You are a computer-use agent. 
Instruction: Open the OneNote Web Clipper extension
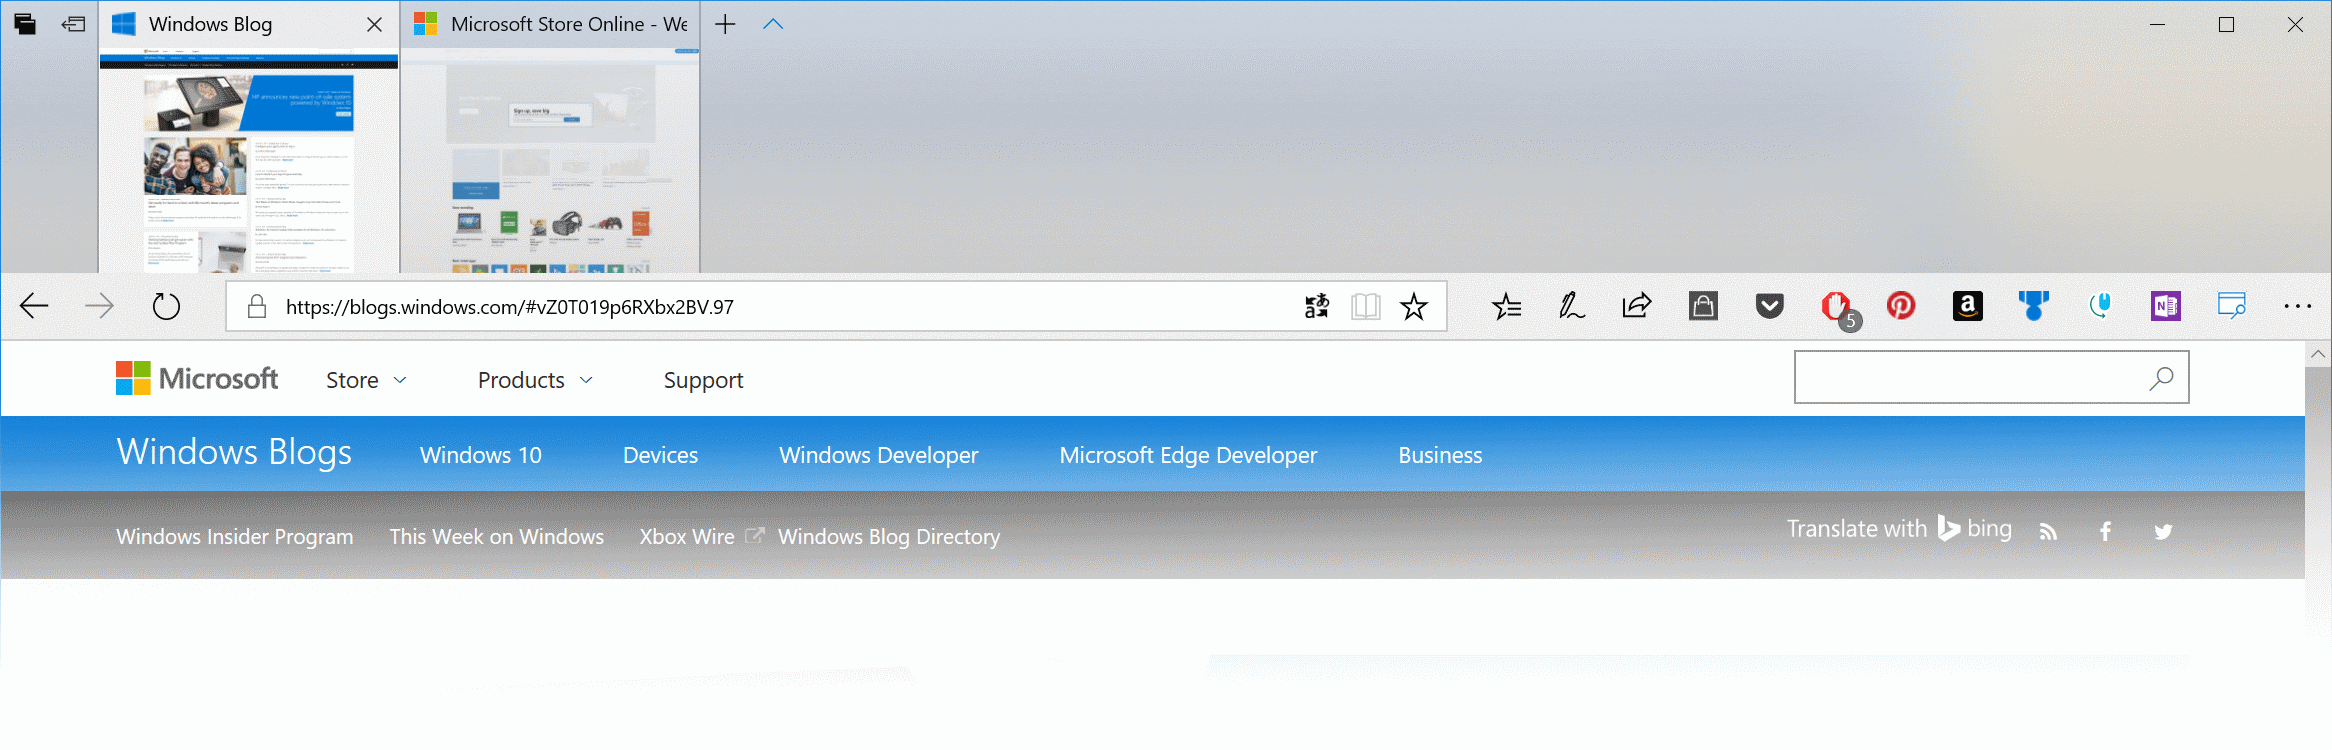click(x=2166, y=306)
